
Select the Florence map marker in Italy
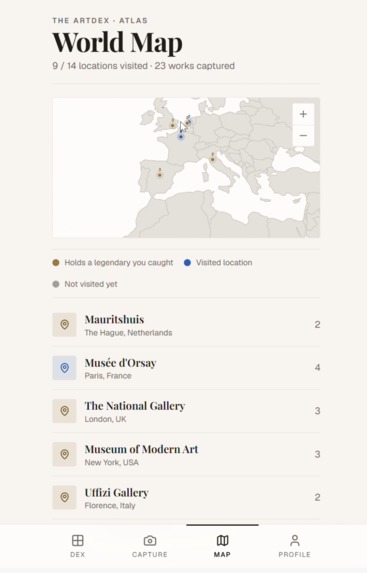tap(212, 159)
